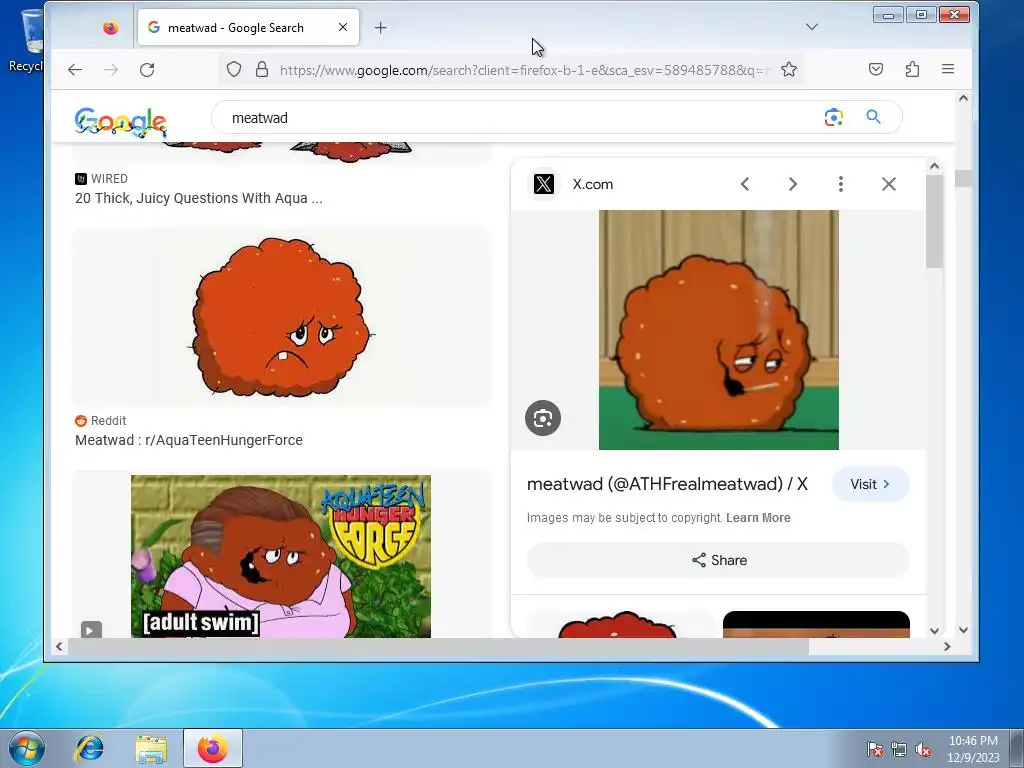Click the preview panel scrollbar thumb
Screen dimensions: 1024x768
tap(935, 222)
